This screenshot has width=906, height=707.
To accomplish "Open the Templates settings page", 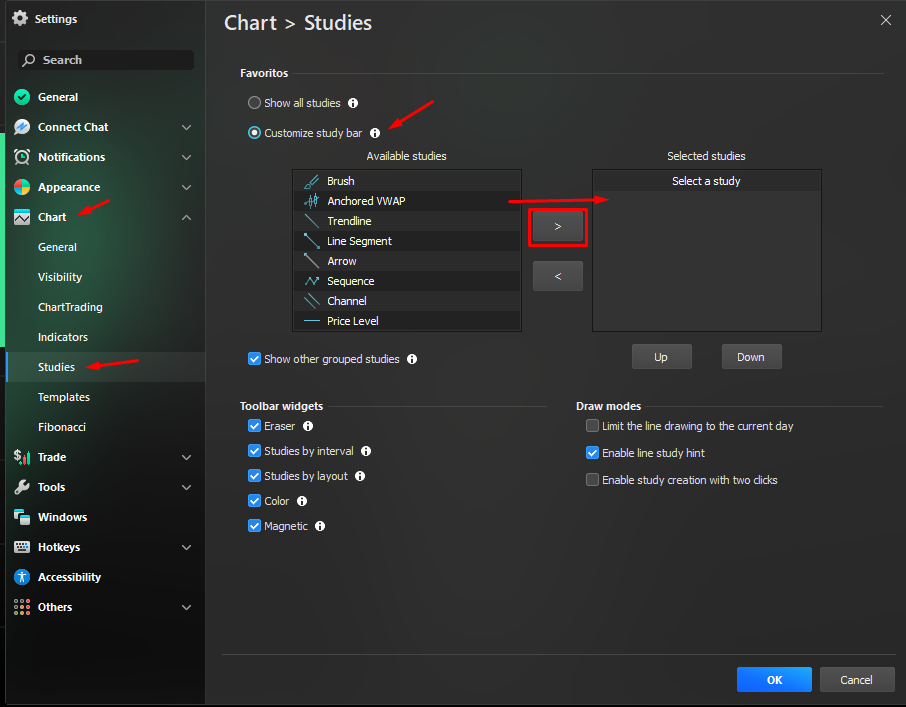I will (63, 397).
